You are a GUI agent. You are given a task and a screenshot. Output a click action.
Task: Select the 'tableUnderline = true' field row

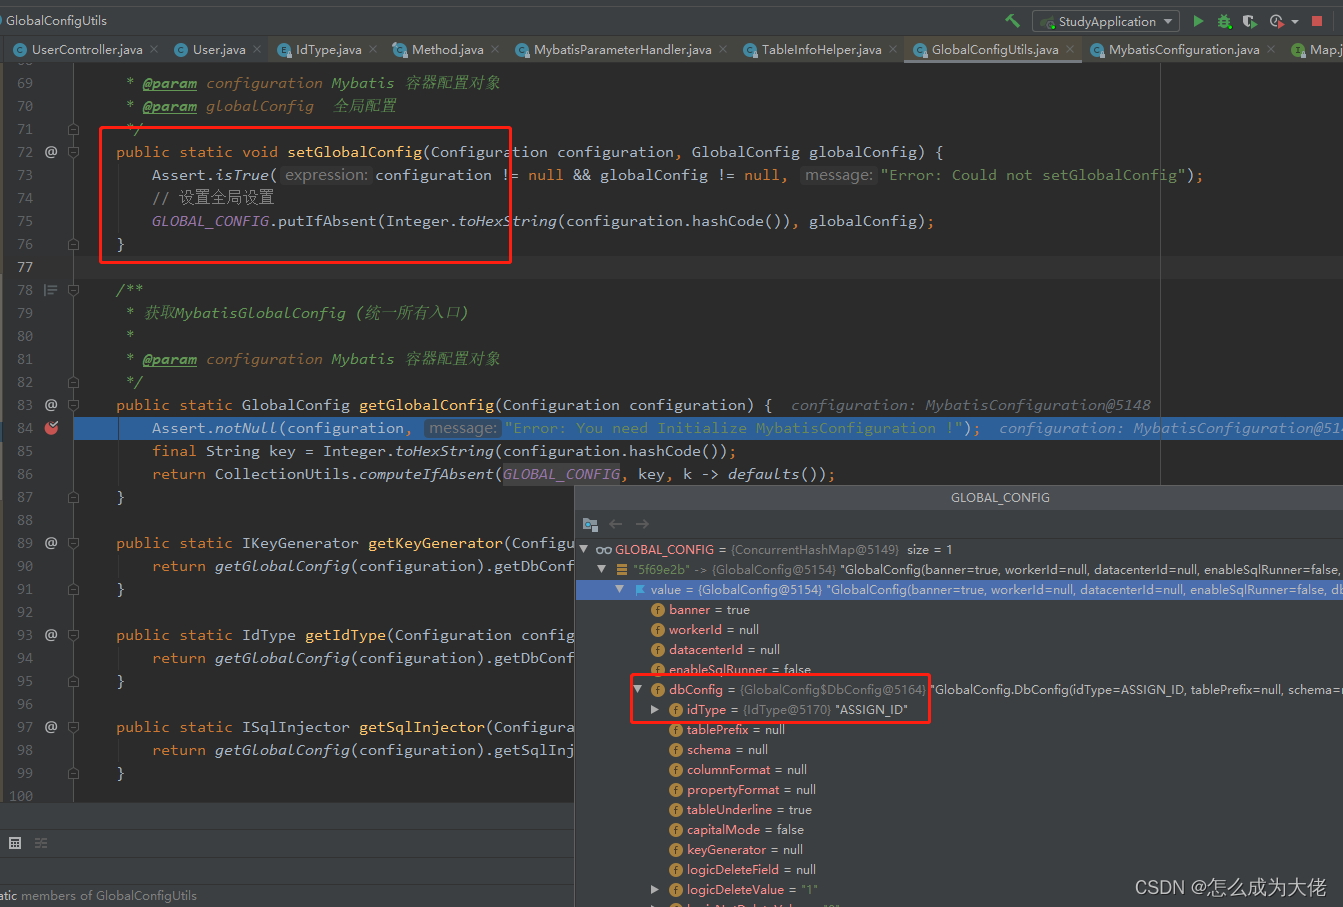click(x=959, y=809)
